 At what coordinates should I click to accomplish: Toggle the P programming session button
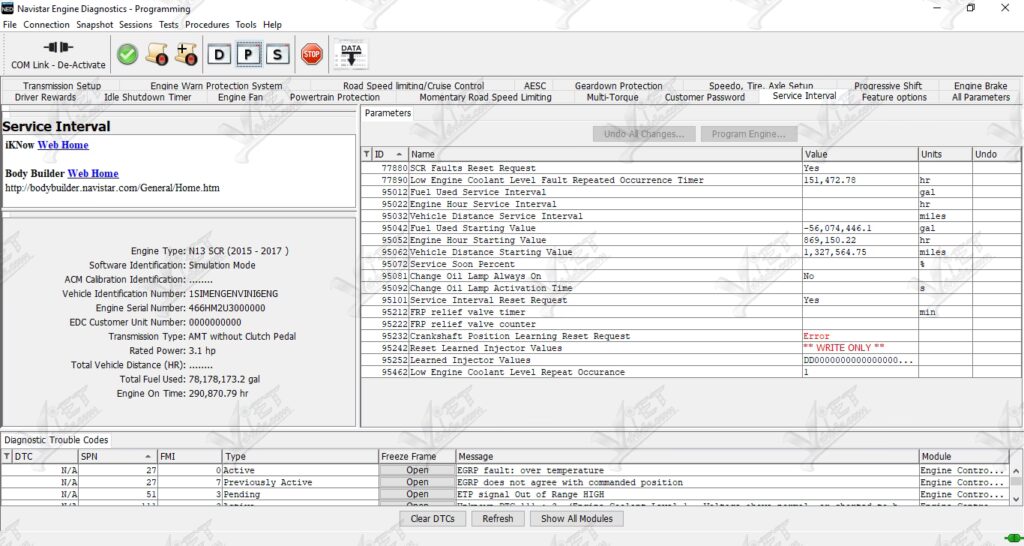[248, 55]
